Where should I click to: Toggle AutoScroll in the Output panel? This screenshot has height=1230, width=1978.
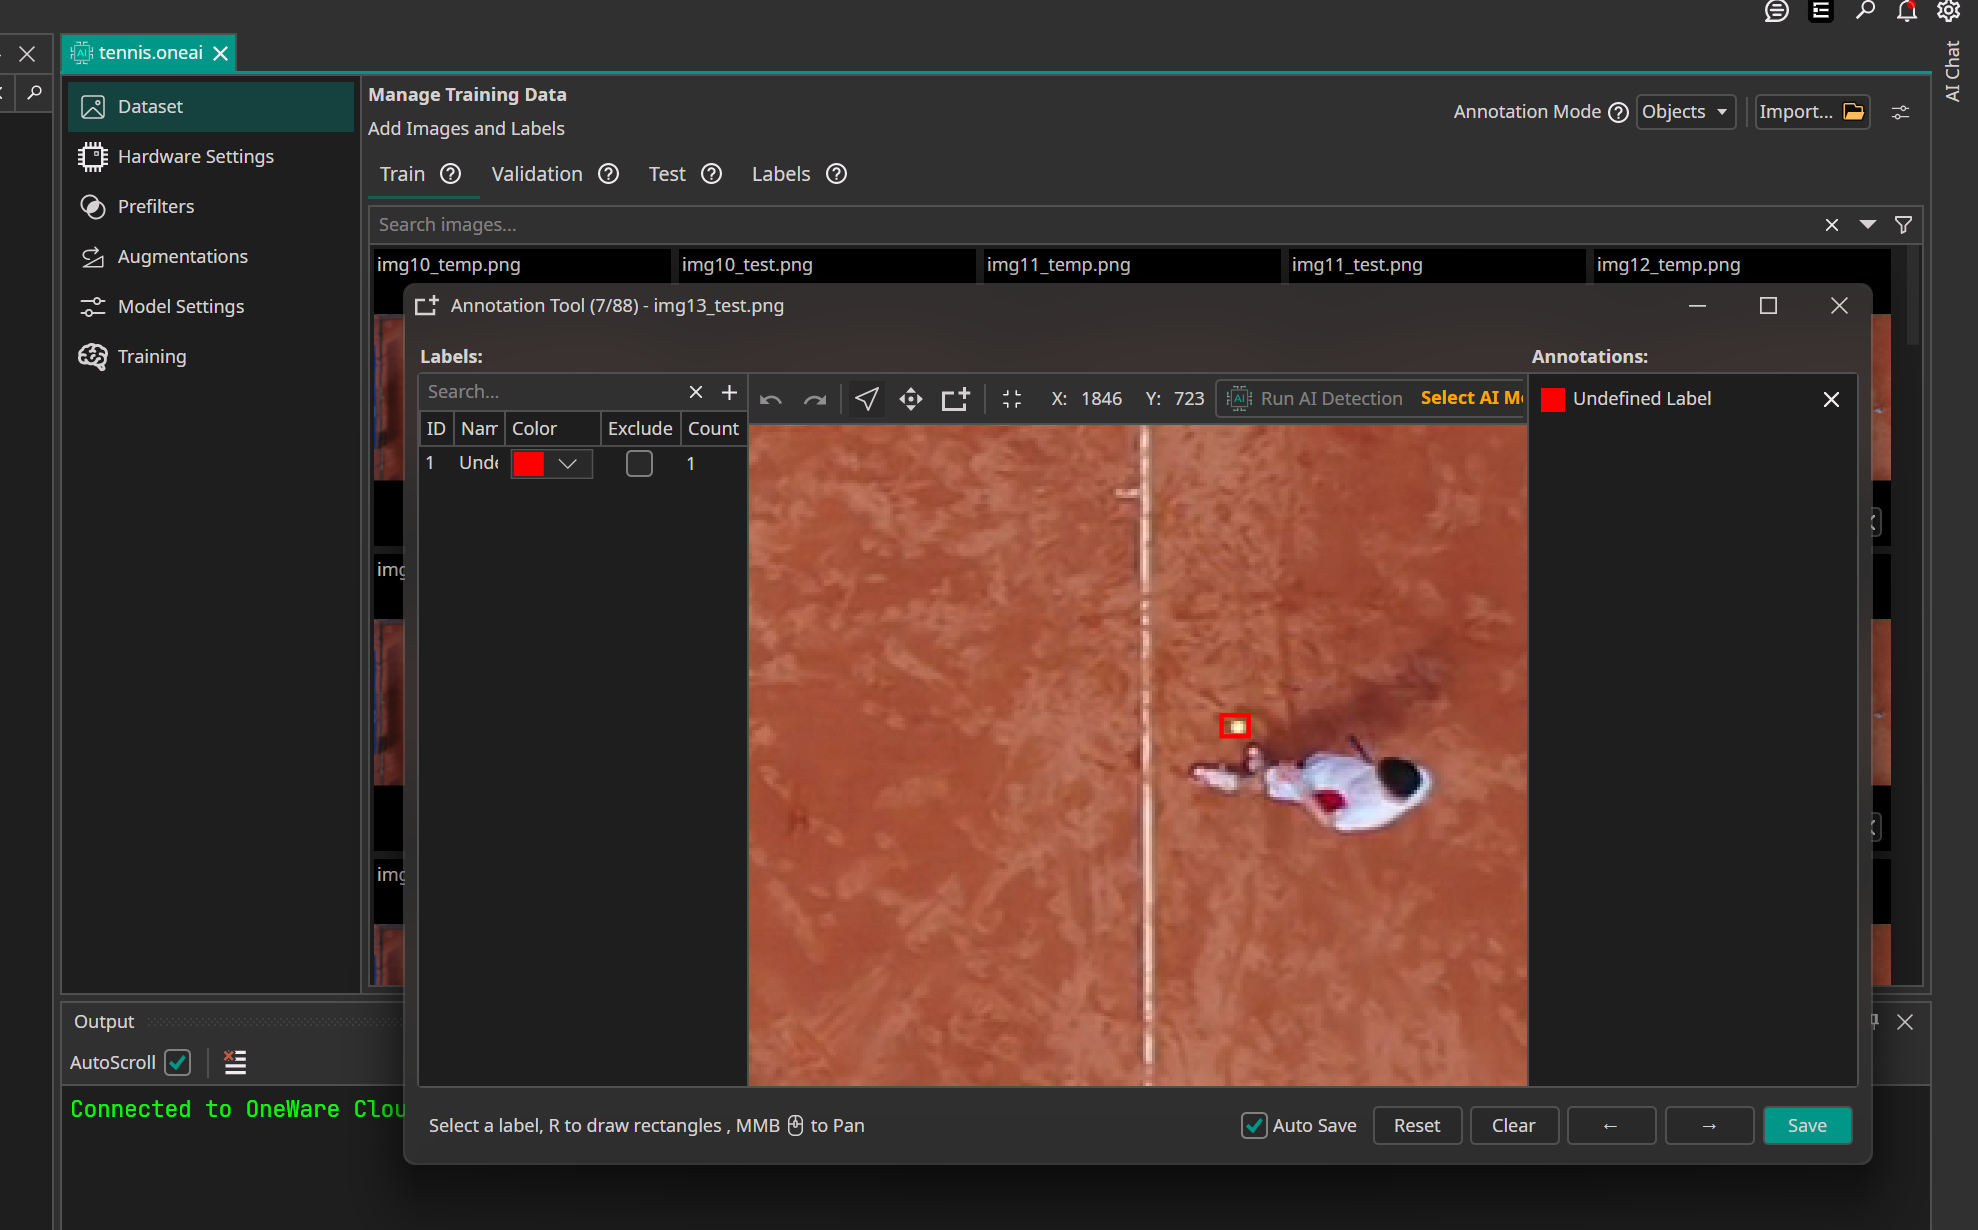click(x=177, y=1062)
